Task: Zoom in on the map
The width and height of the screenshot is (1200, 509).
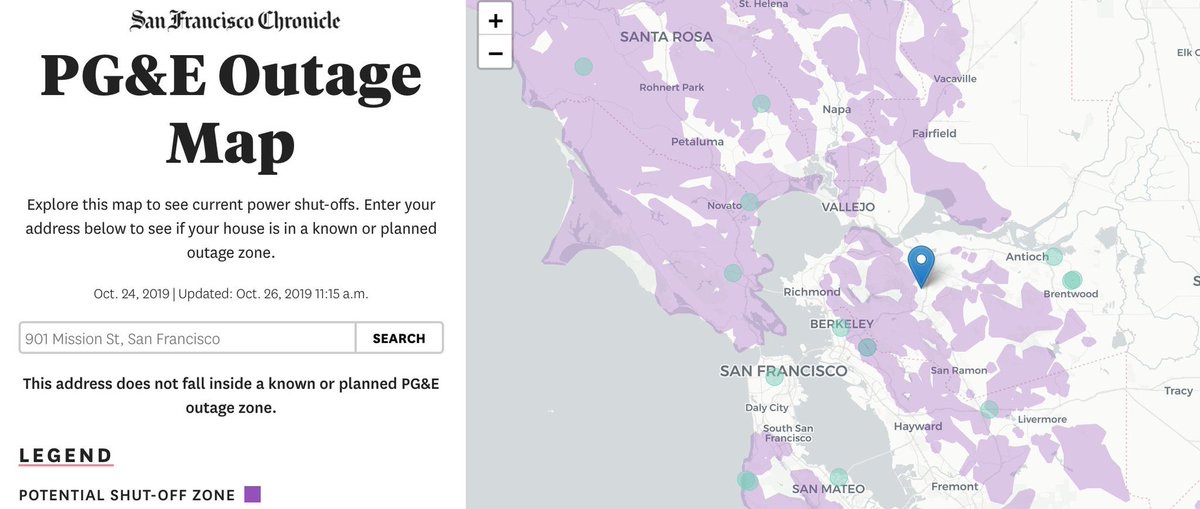Action: 495,19
